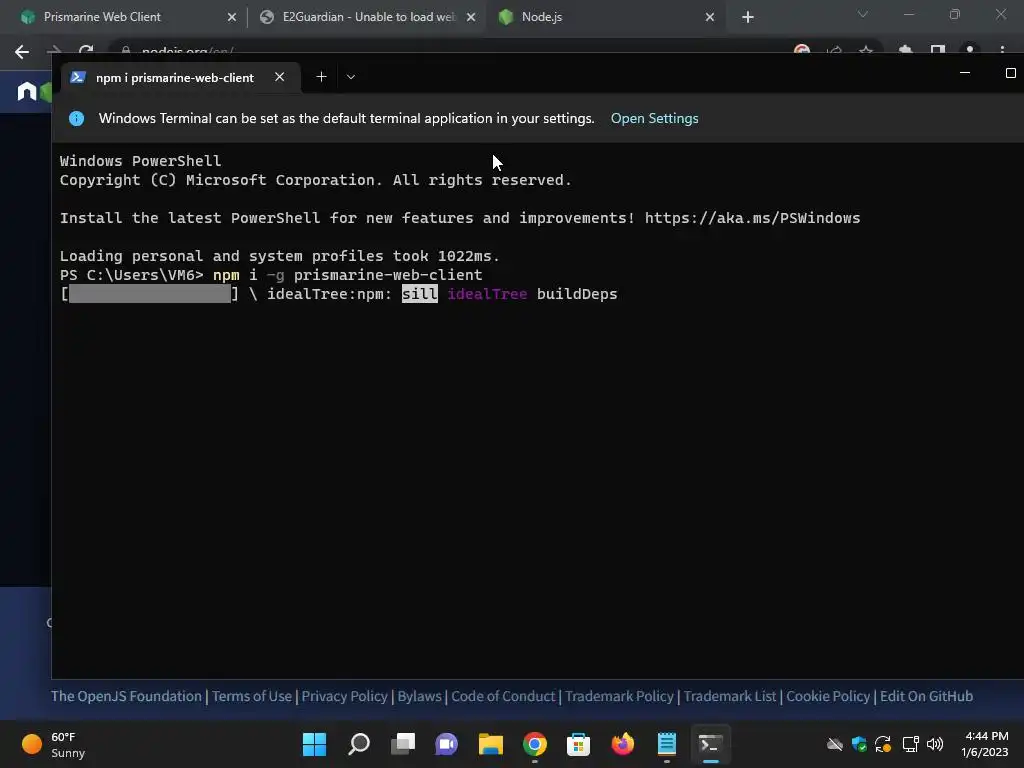
Task: Open the Chrome tab search chevron
Action: 863,14
